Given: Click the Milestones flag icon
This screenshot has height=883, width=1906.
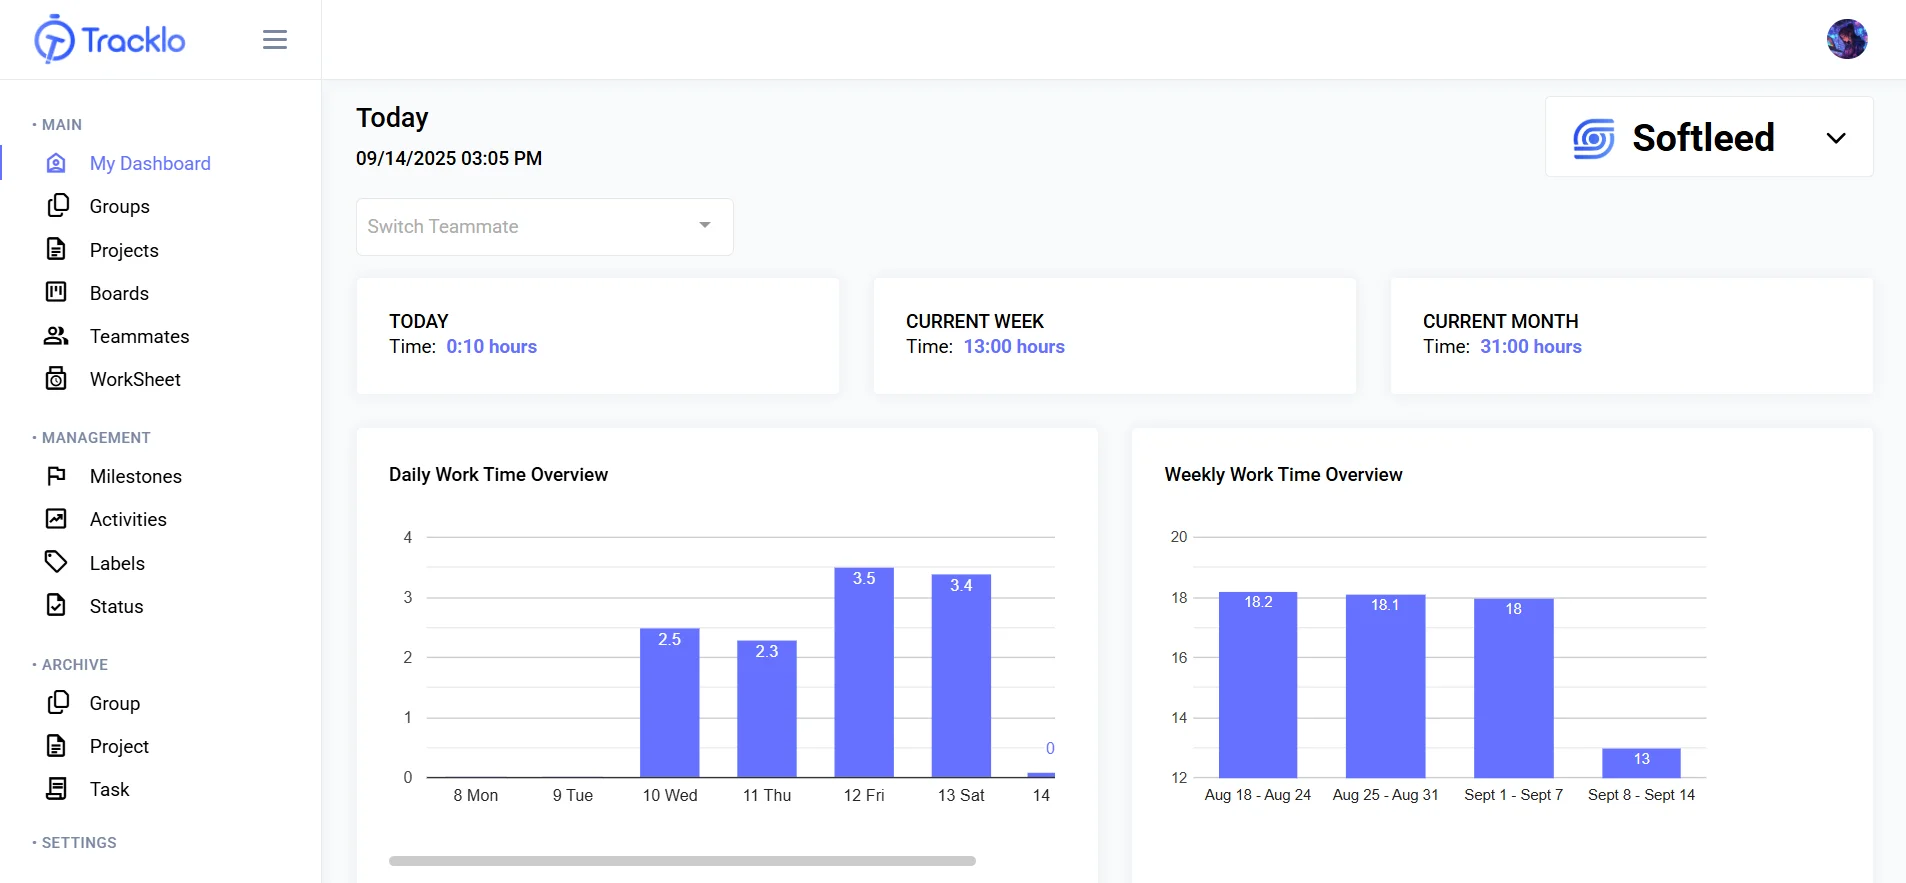Looking at the screenshot, I should (56, 476).
